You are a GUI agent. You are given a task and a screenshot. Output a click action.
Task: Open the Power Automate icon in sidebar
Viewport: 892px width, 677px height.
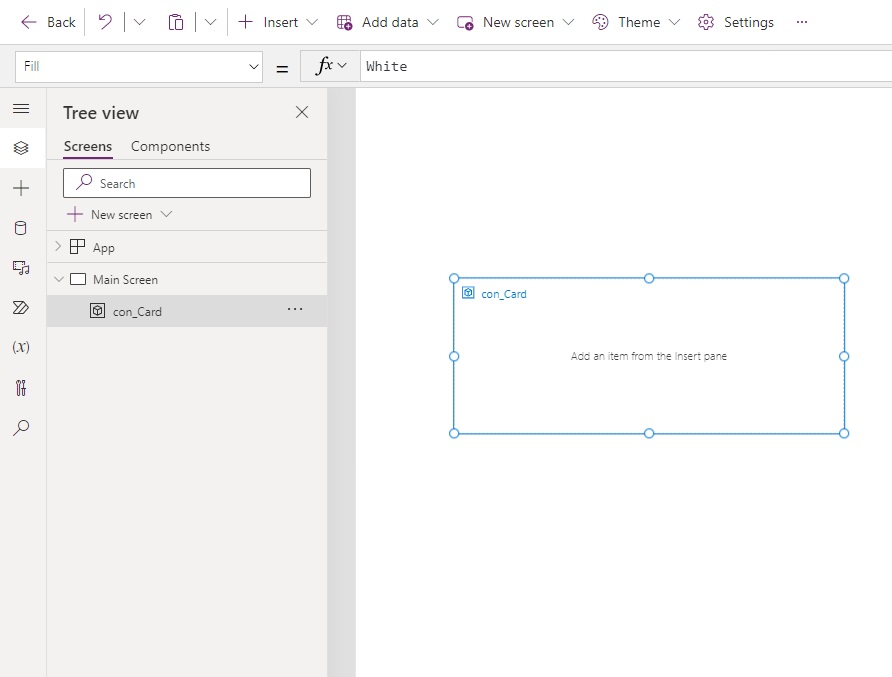[20, 308]
